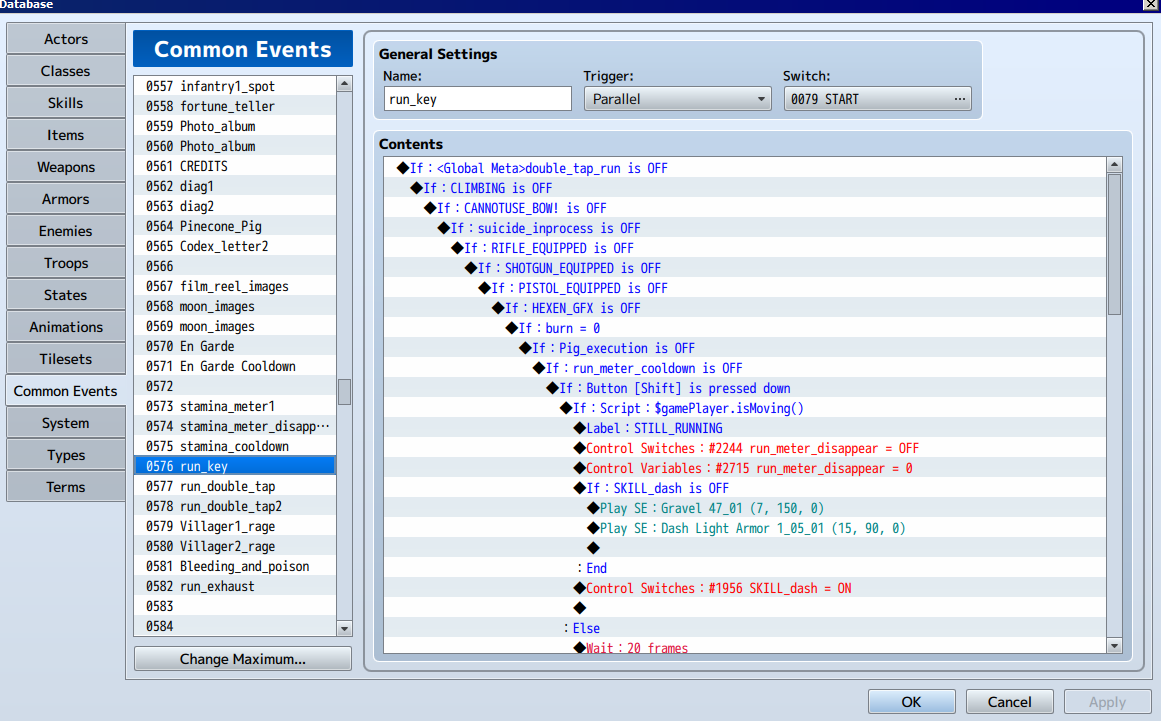
Task: Select the 0557 infantry1_spot event
Action: click(x=235, y=86)
